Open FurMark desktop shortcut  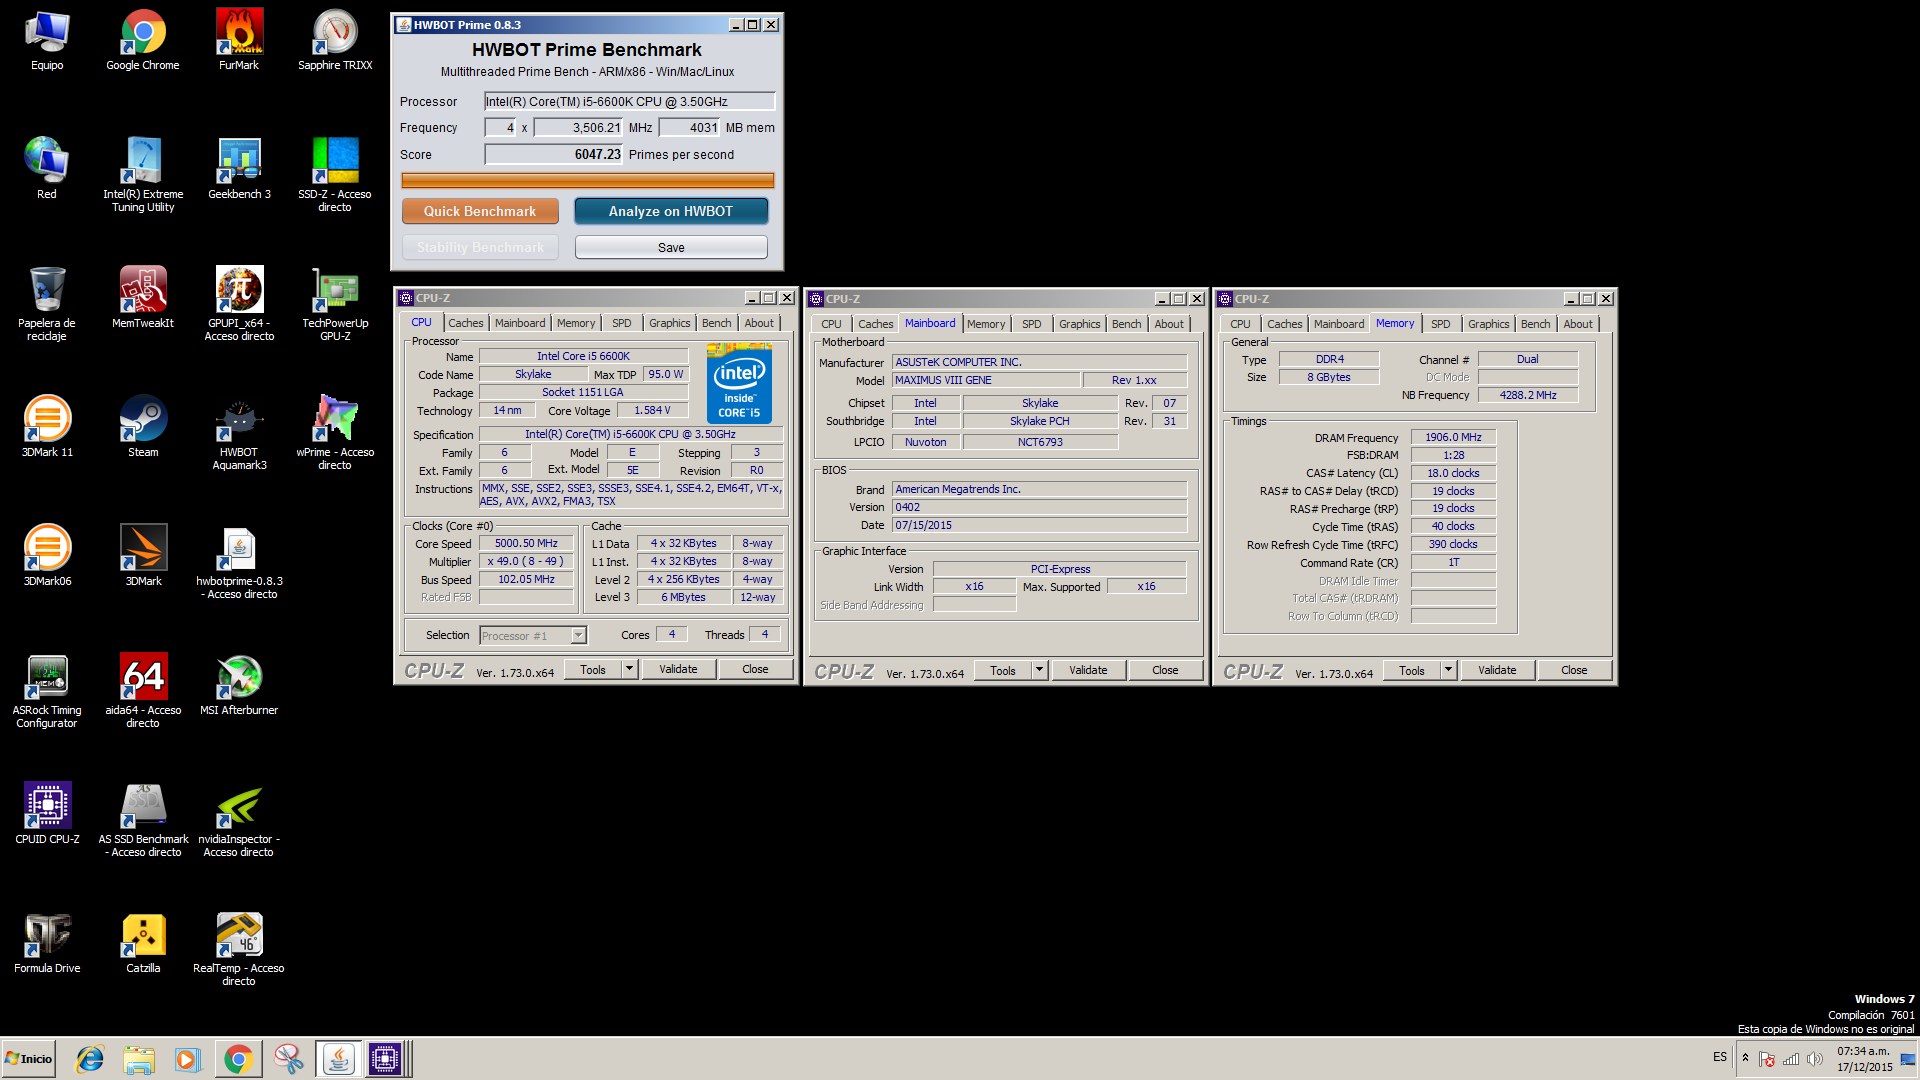pyautogui.click(x=239, y=41)
